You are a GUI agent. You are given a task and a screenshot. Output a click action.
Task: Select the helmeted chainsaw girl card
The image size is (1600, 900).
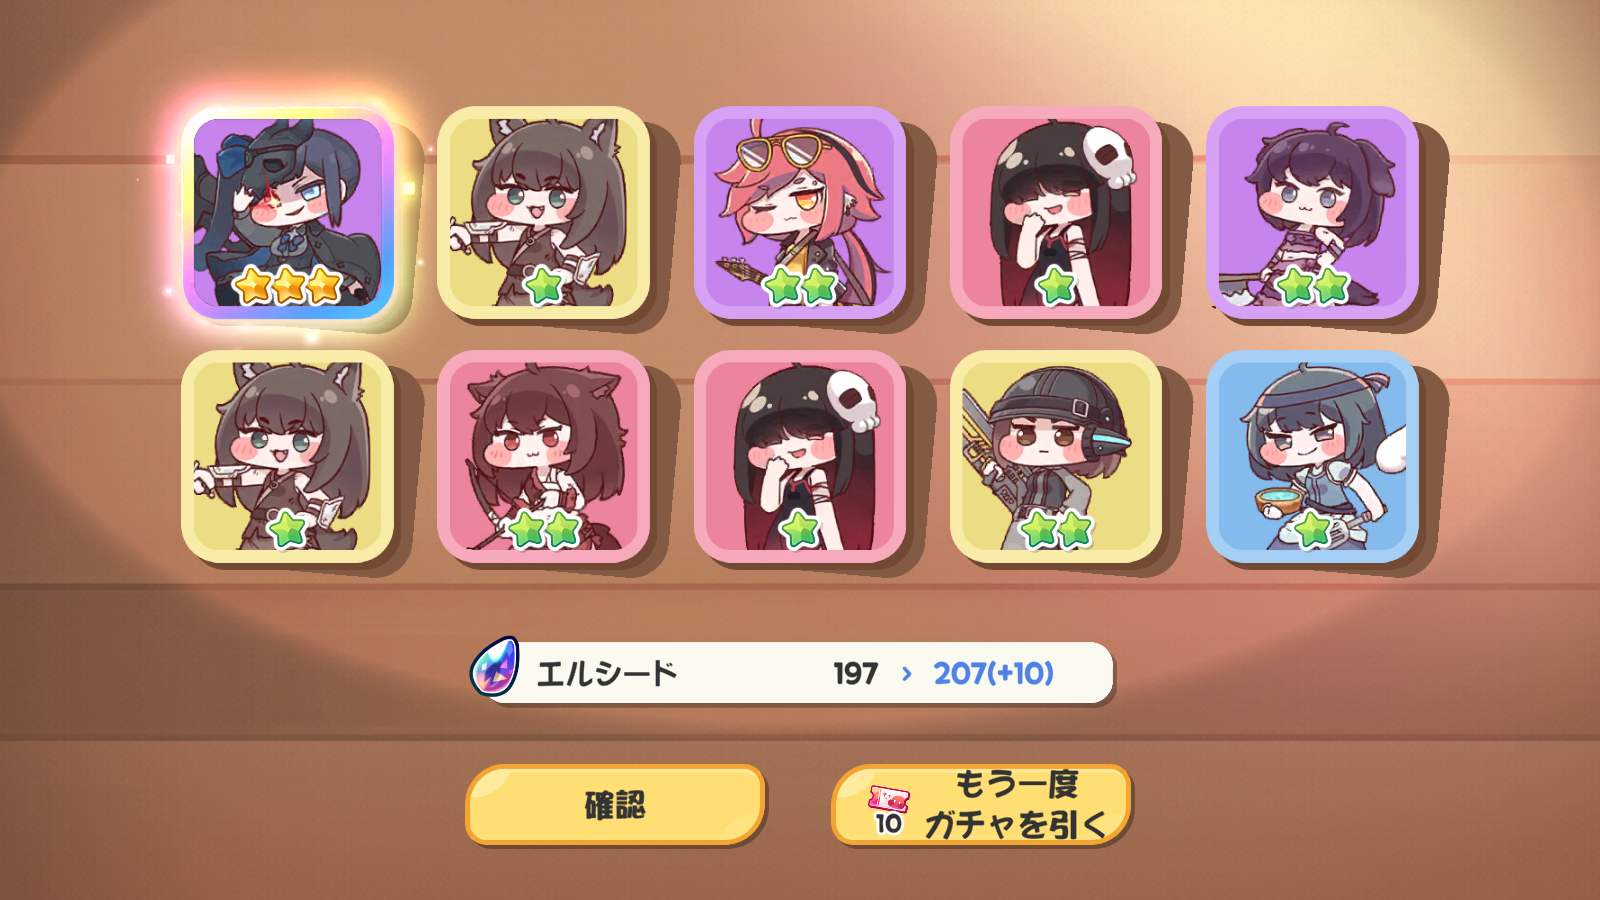1056,456
